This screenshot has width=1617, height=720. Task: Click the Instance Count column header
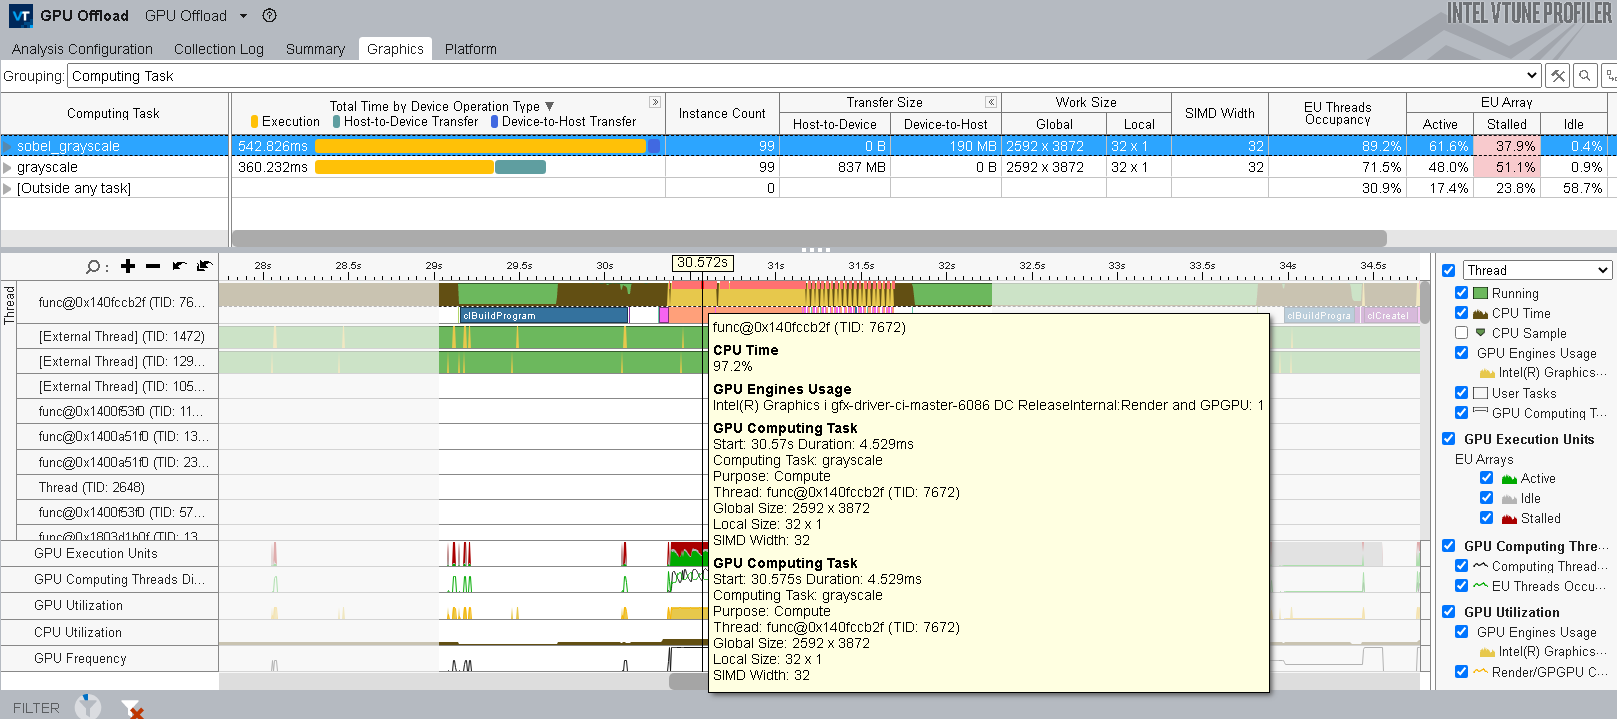pos(721,113)
